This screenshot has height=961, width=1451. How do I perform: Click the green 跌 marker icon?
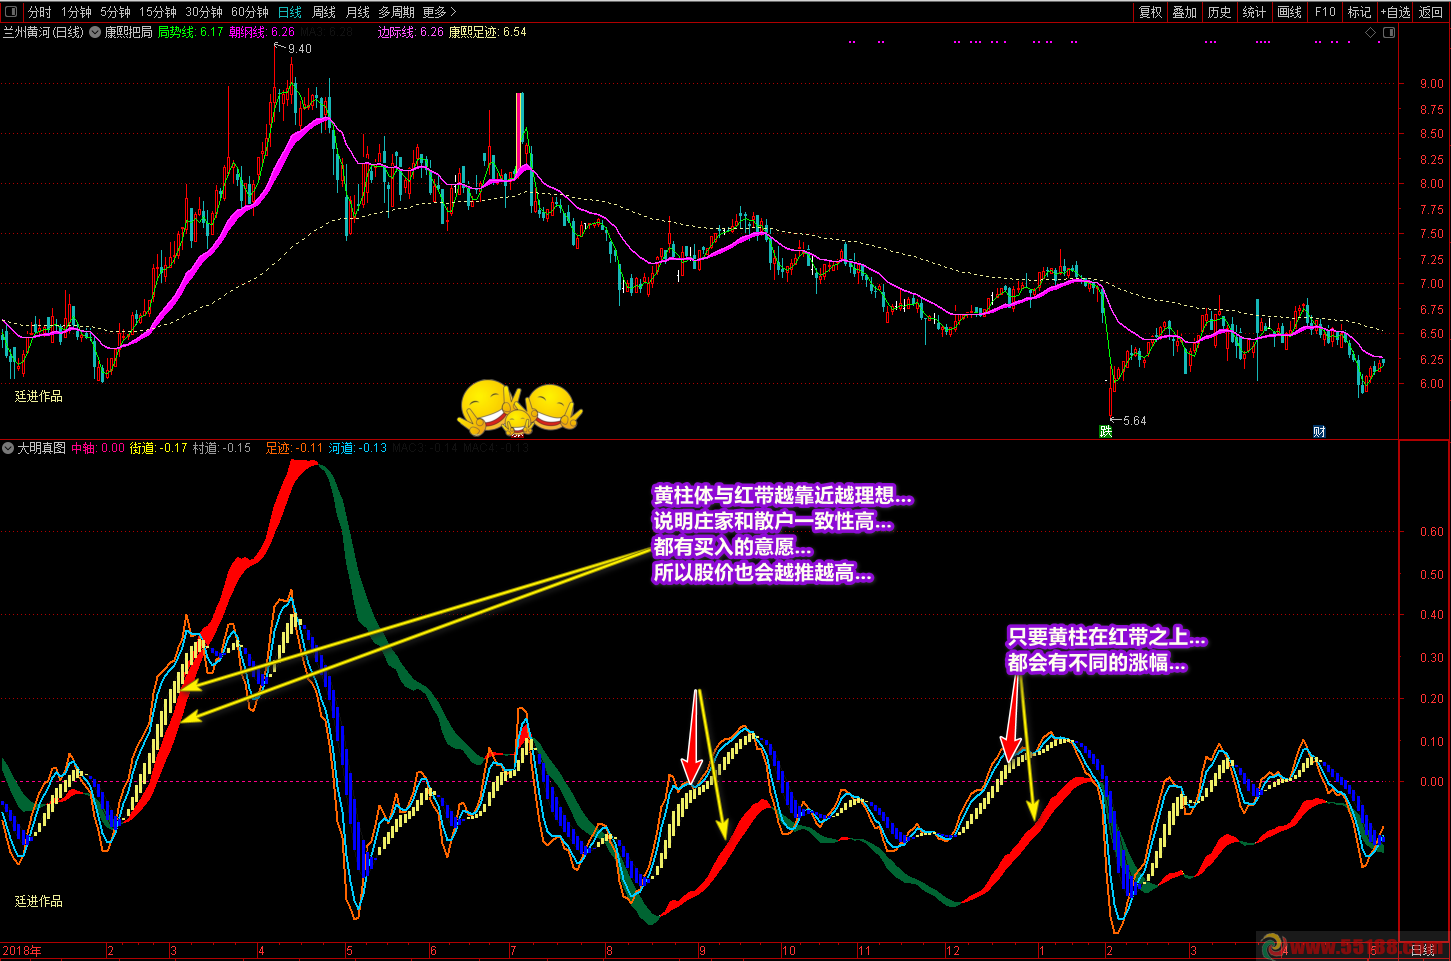point(1105,431)
